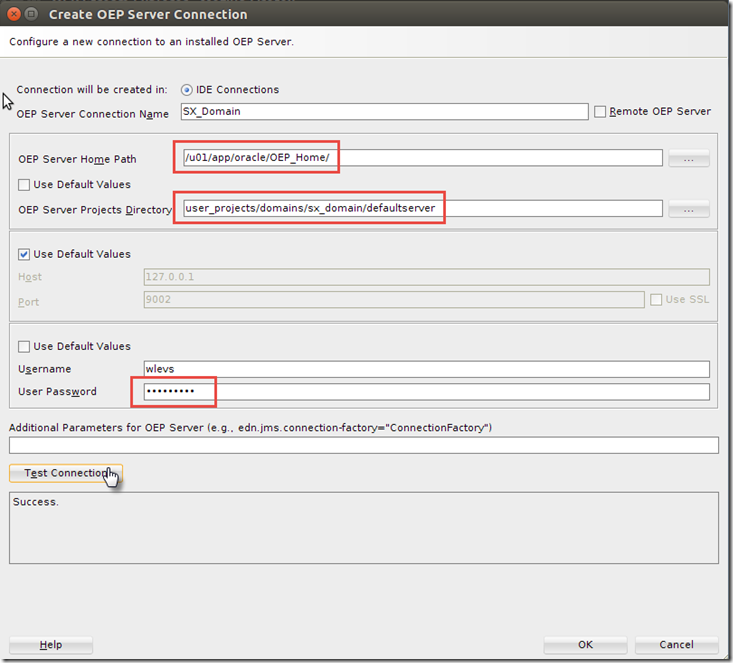Open browse button for Projects Directory
Image resolution: width=733 pixels, height=663 pixels.
687,210
